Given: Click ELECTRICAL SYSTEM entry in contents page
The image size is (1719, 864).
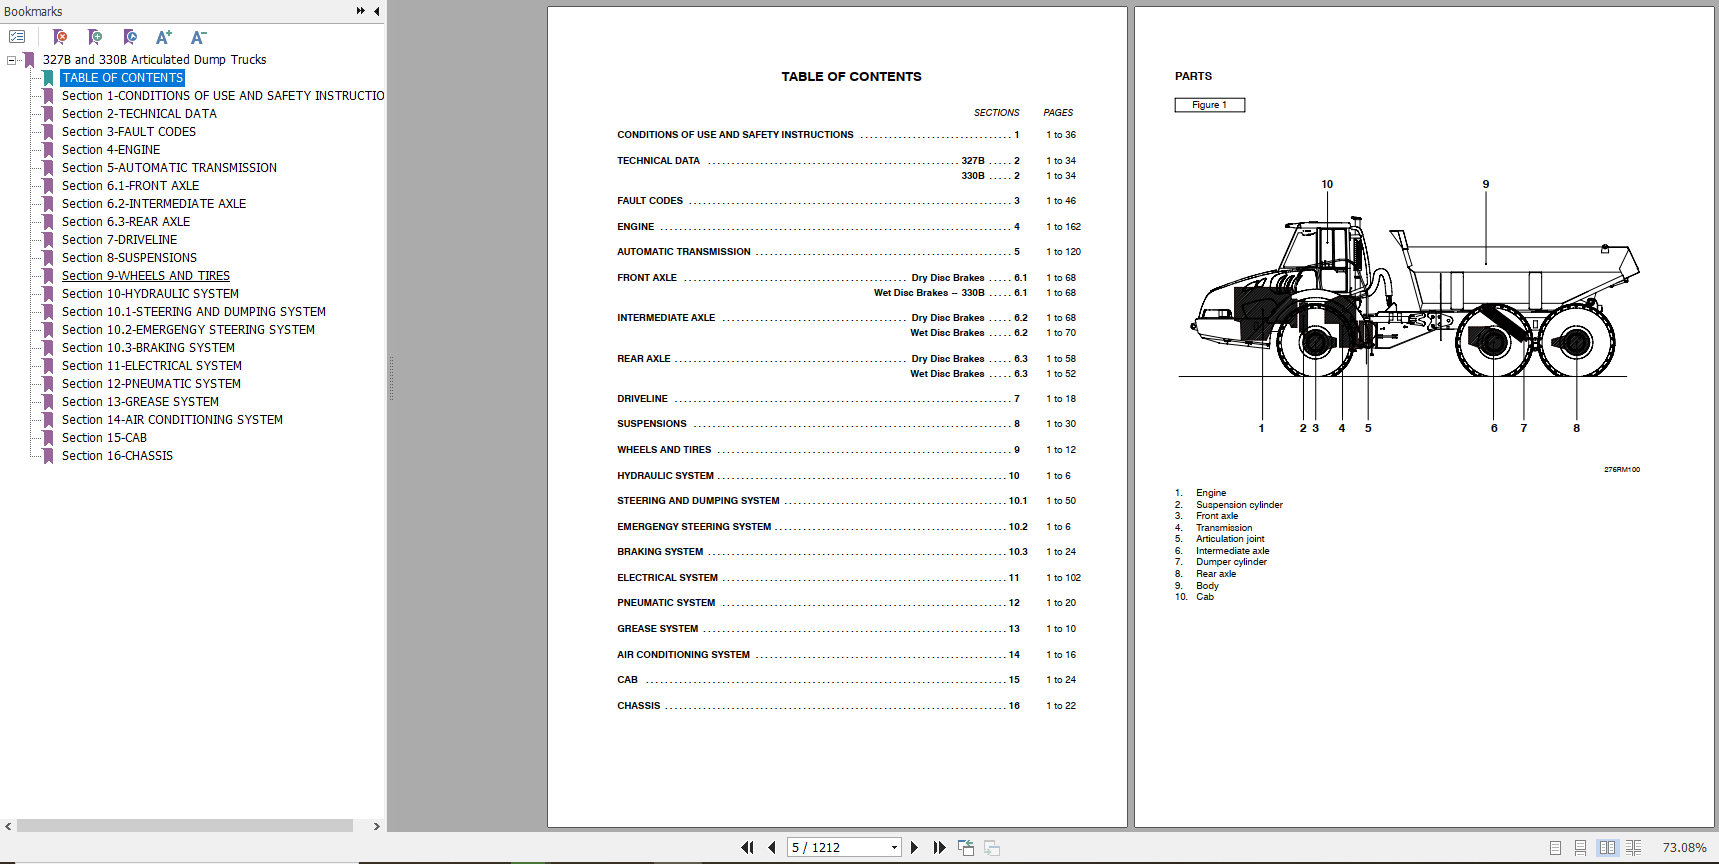Looking at the screenshot, I should [x=668, y=578].
